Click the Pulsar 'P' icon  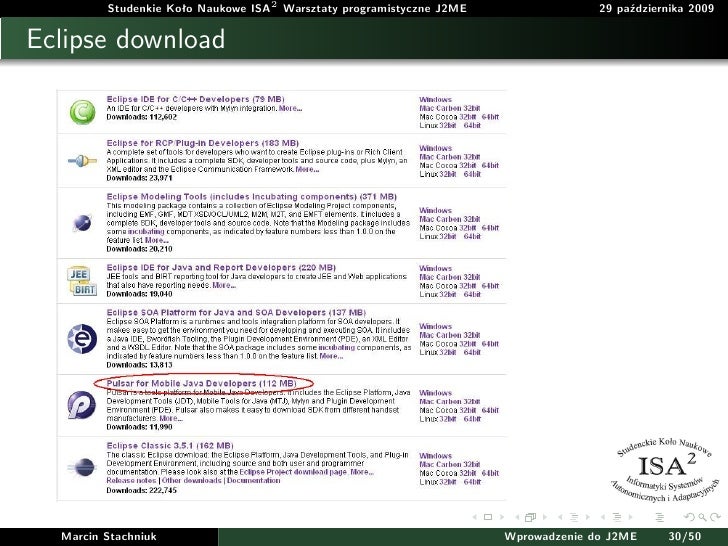point(82,405)
